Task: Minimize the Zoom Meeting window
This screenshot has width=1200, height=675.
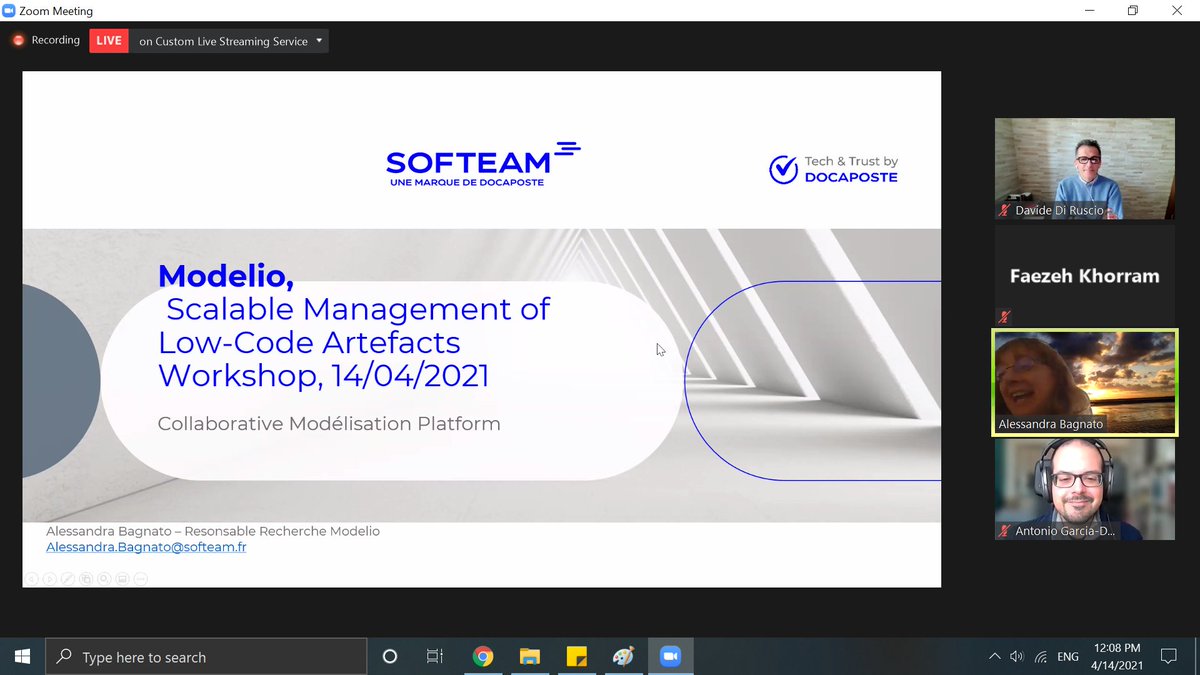Action: (x=1089, y=10)
